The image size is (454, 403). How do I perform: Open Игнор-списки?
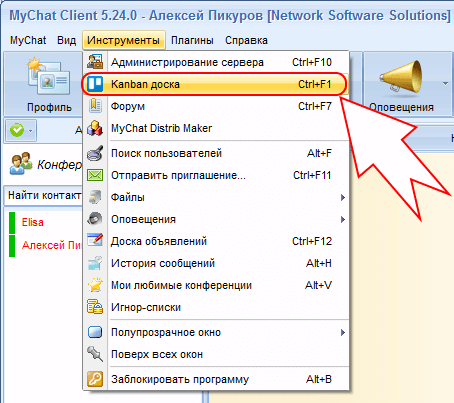(x=216, y=307)
